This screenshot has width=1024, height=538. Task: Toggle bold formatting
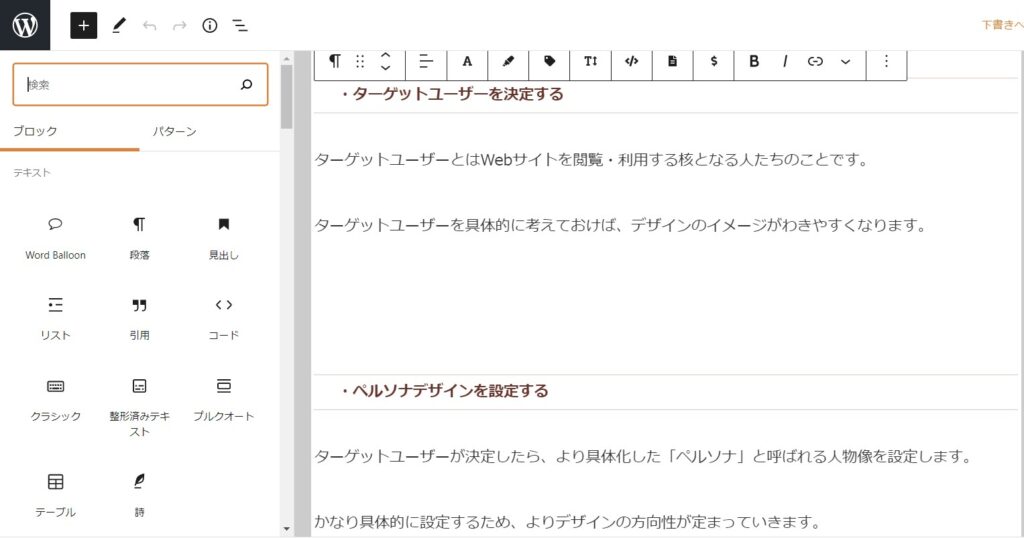[x=754, y=61]
